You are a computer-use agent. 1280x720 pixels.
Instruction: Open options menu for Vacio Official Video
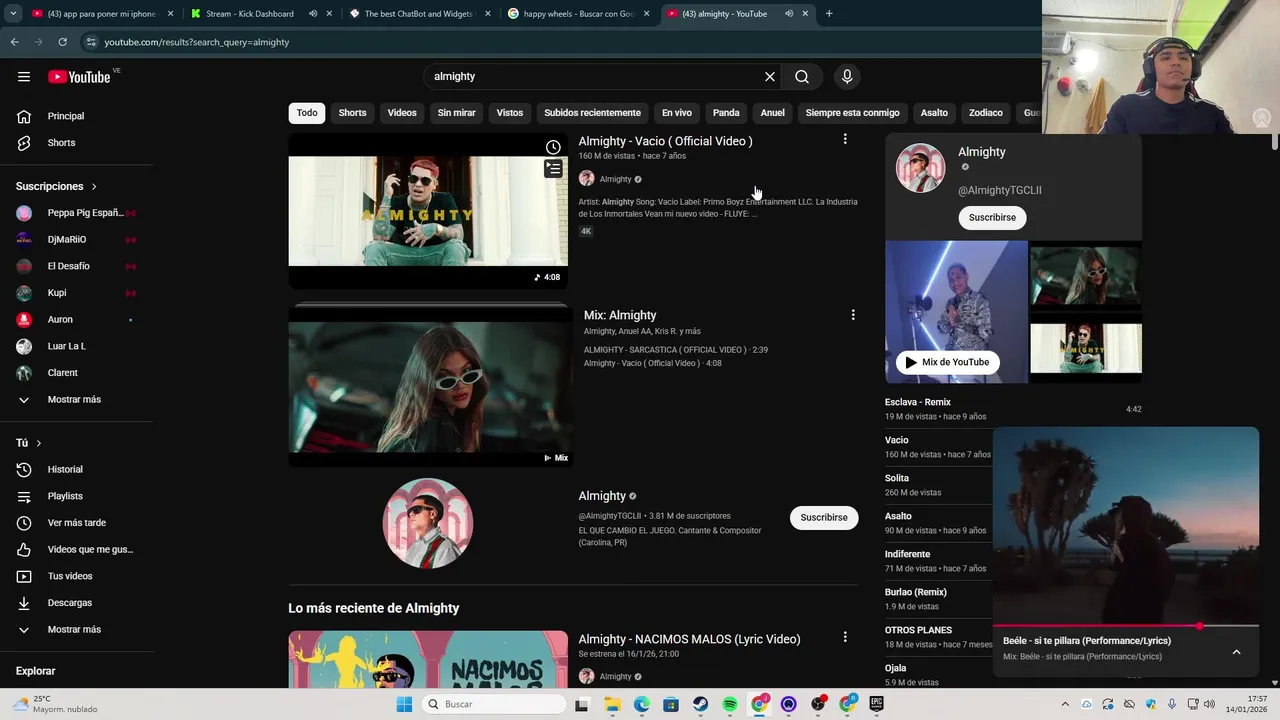(845, 140)
